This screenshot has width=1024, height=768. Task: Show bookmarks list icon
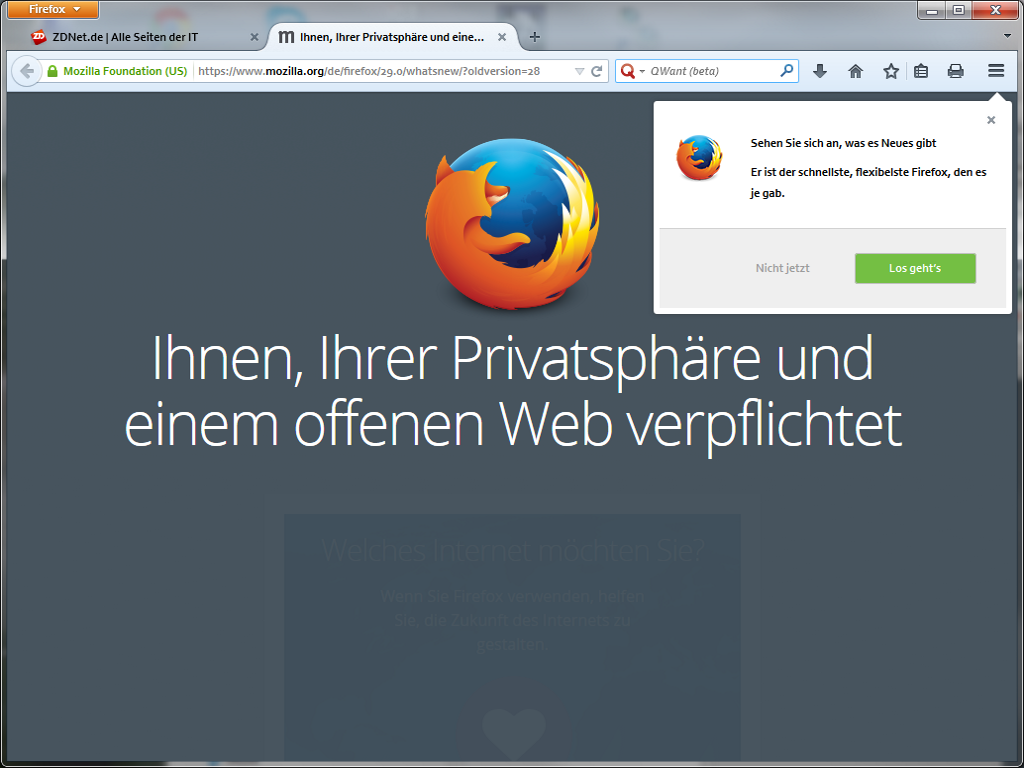(x=921, y=71)
